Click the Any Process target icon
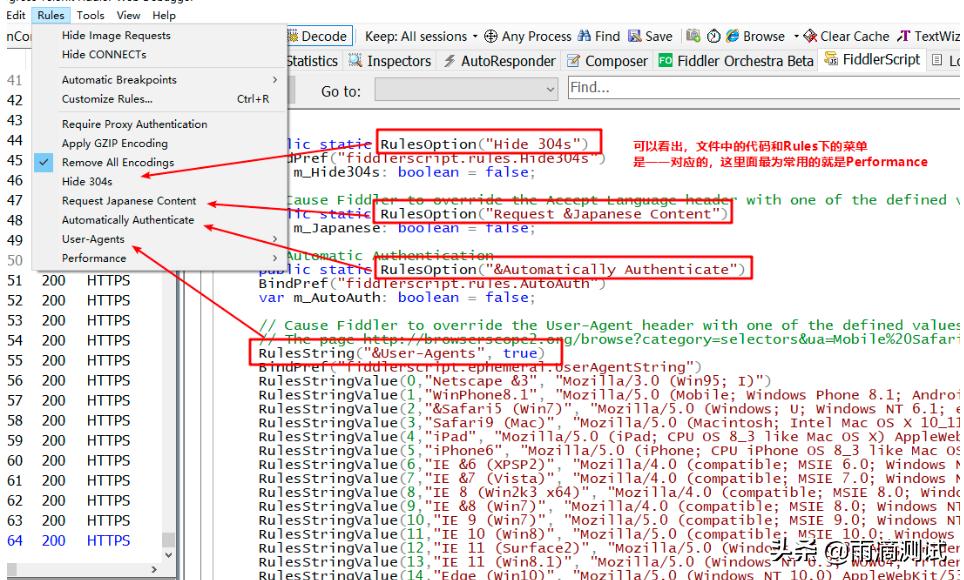 [x=491, y=36]
